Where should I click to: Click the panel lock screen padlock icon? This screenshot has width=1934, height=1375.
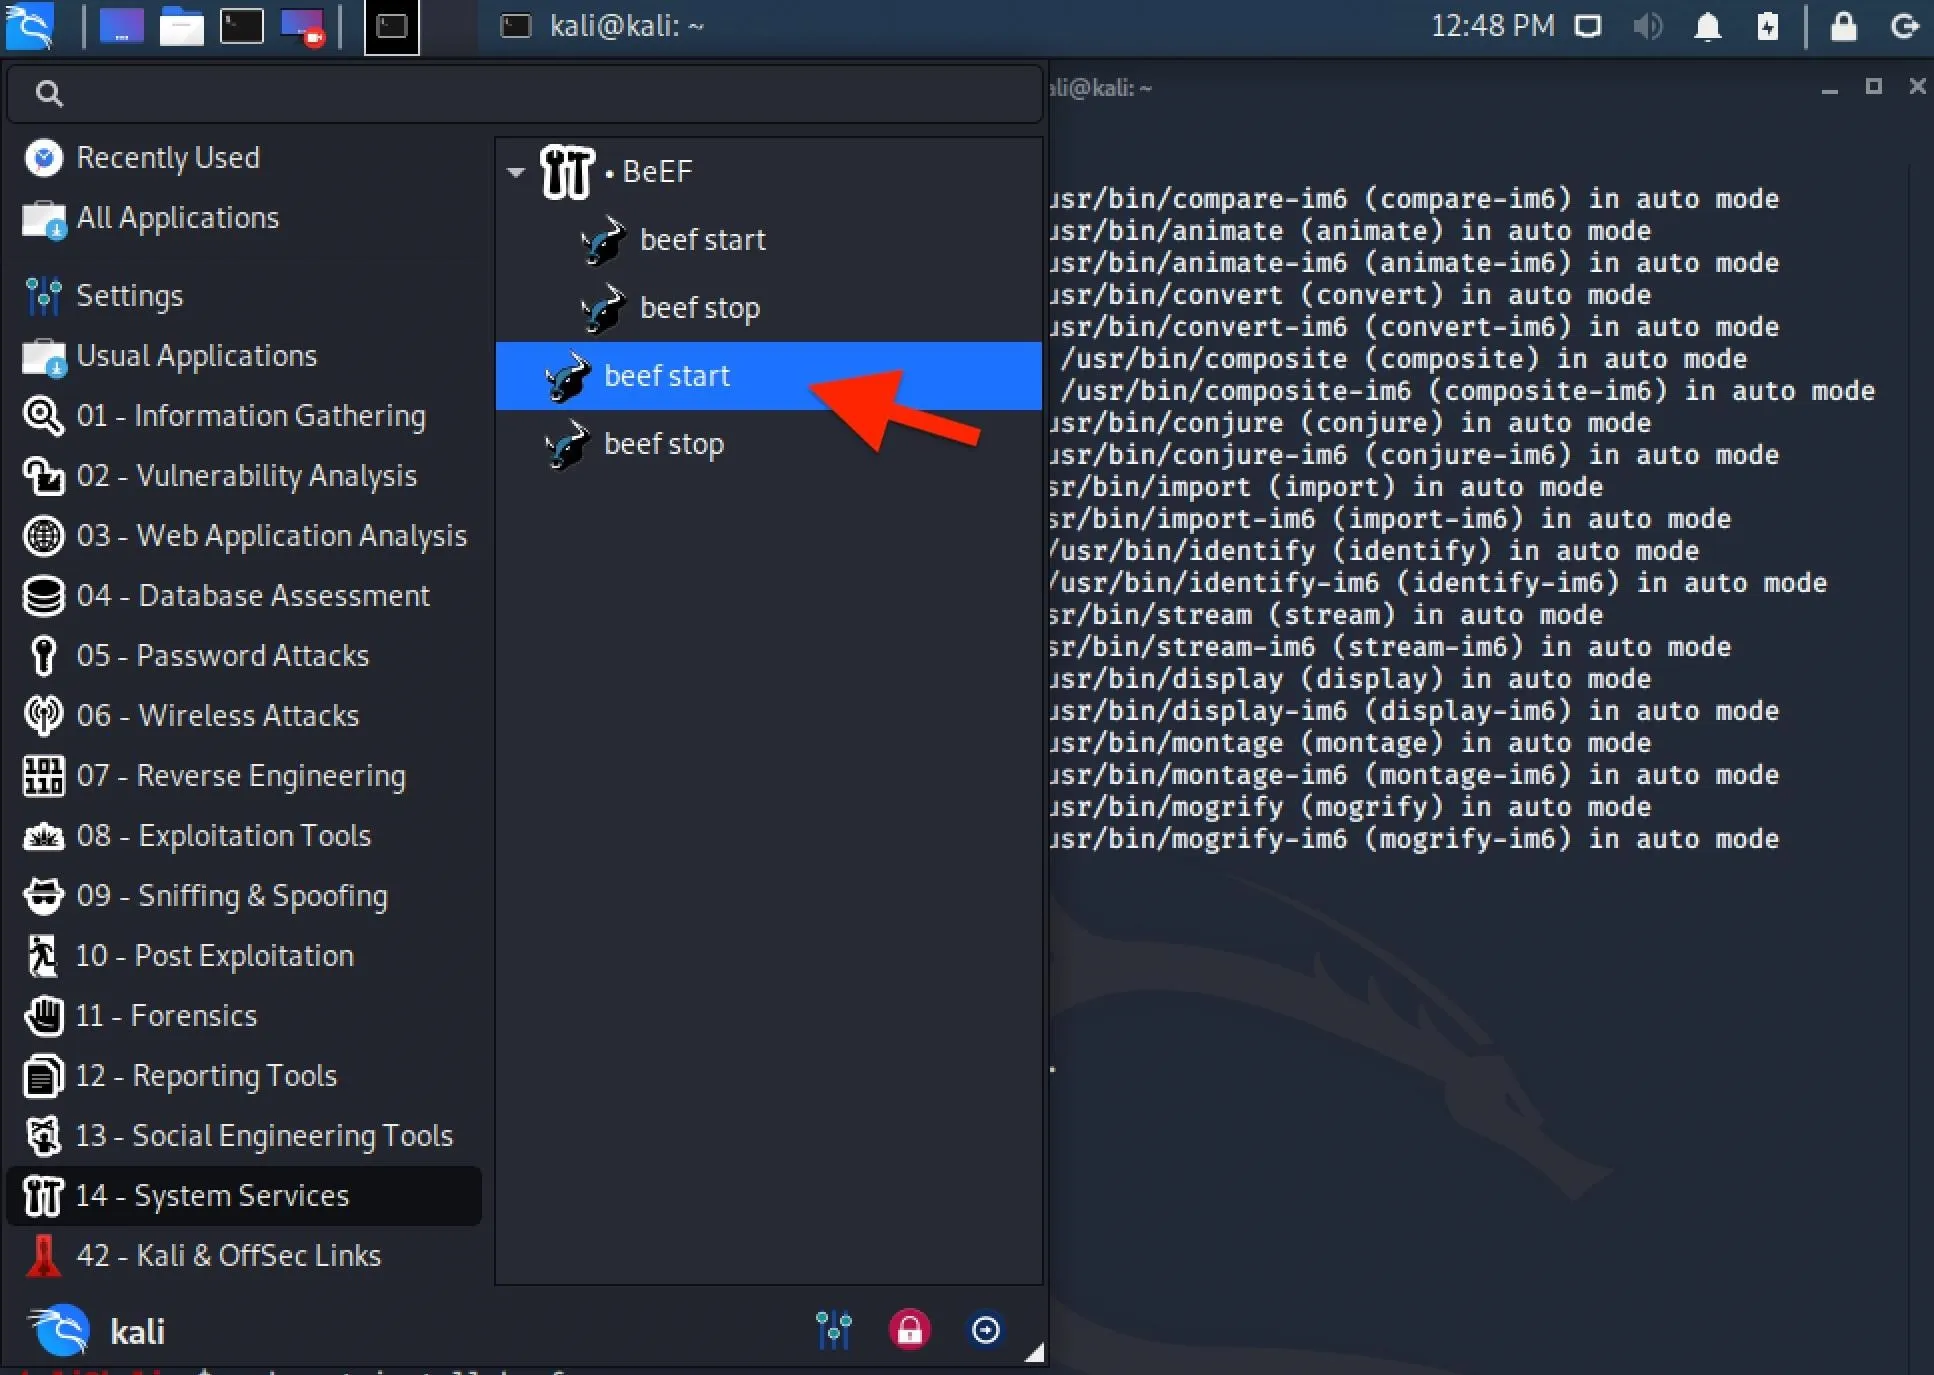pyautogui.click(x=1844, y=26)
